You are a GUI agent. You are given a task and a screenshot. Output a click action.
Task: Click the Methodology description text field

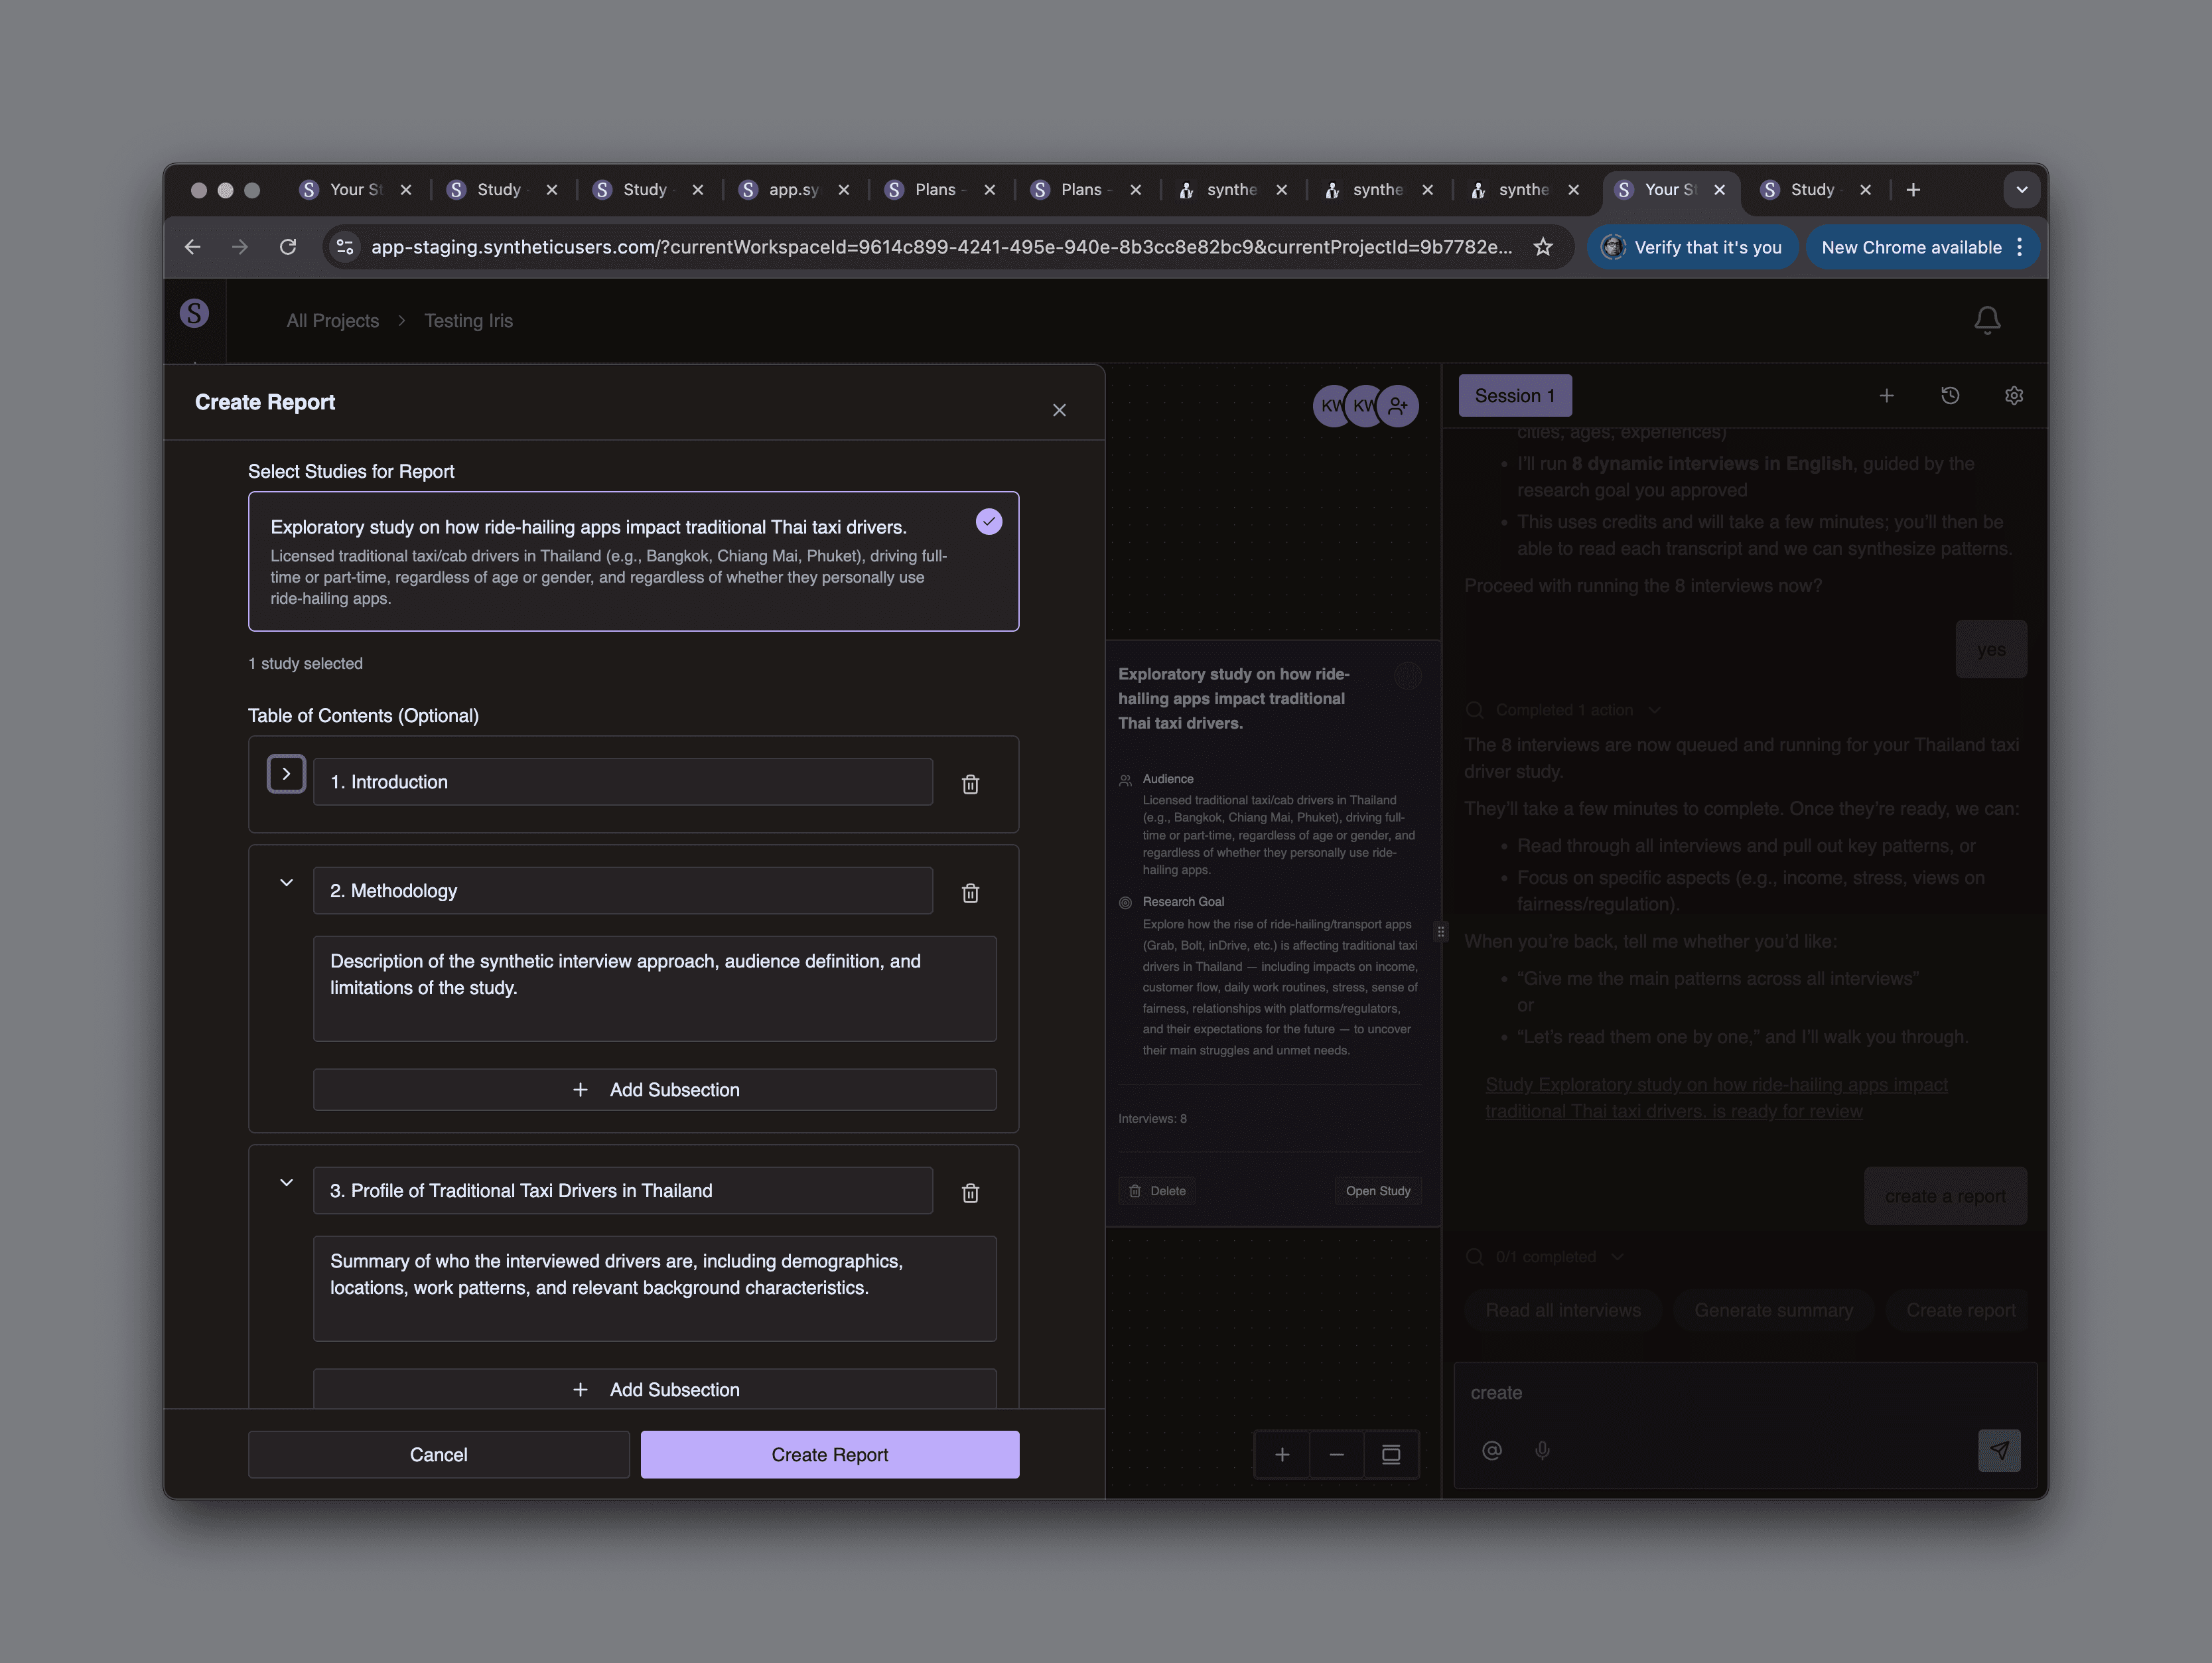coord(654,988)
